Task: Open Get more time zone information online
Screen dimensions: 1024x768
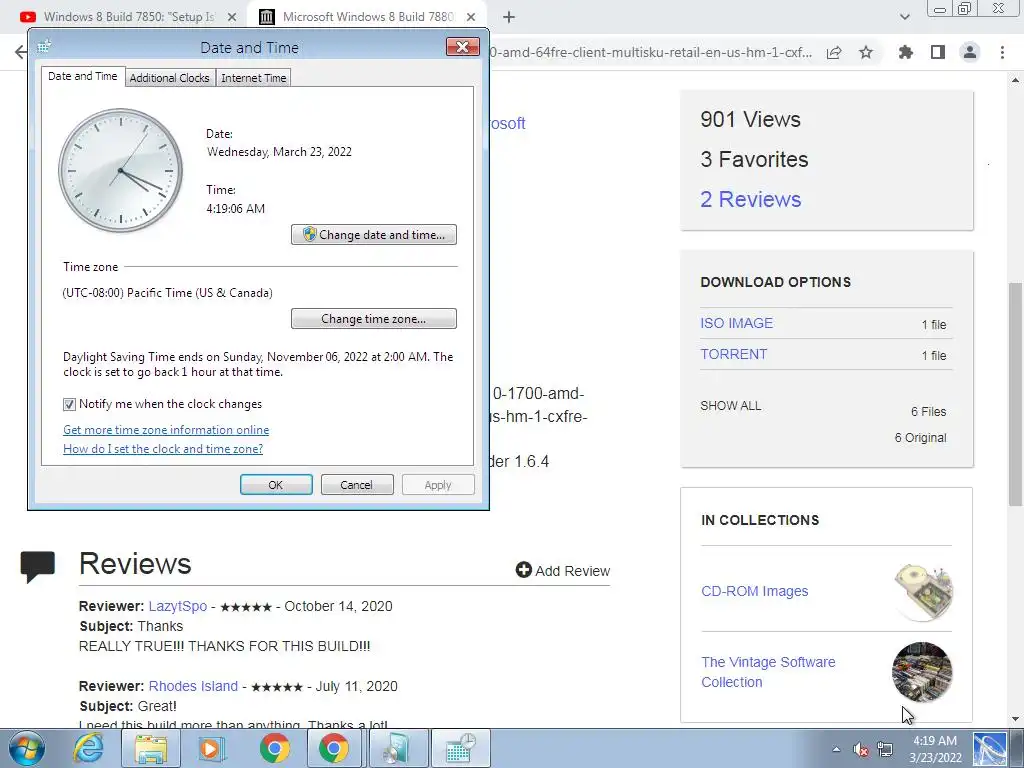Action: click(x=166, y=430)
